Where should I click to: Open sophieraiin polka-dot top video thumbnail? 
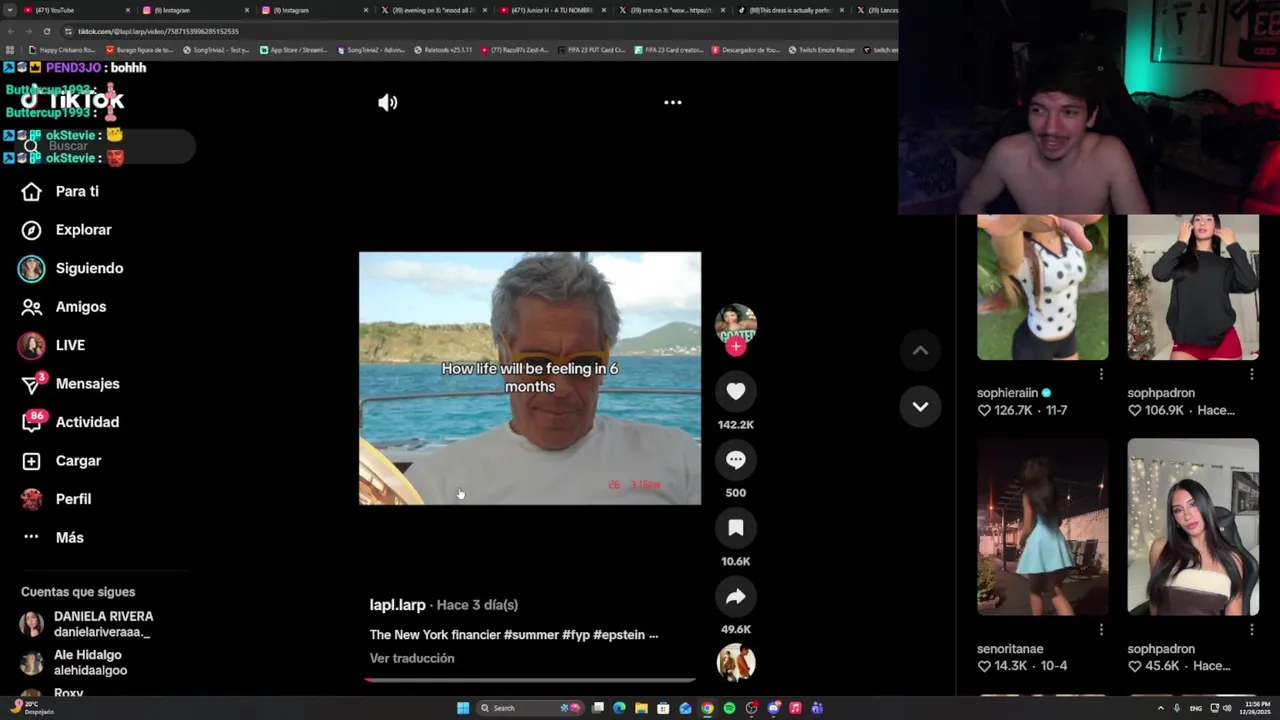click(1042, 287)
